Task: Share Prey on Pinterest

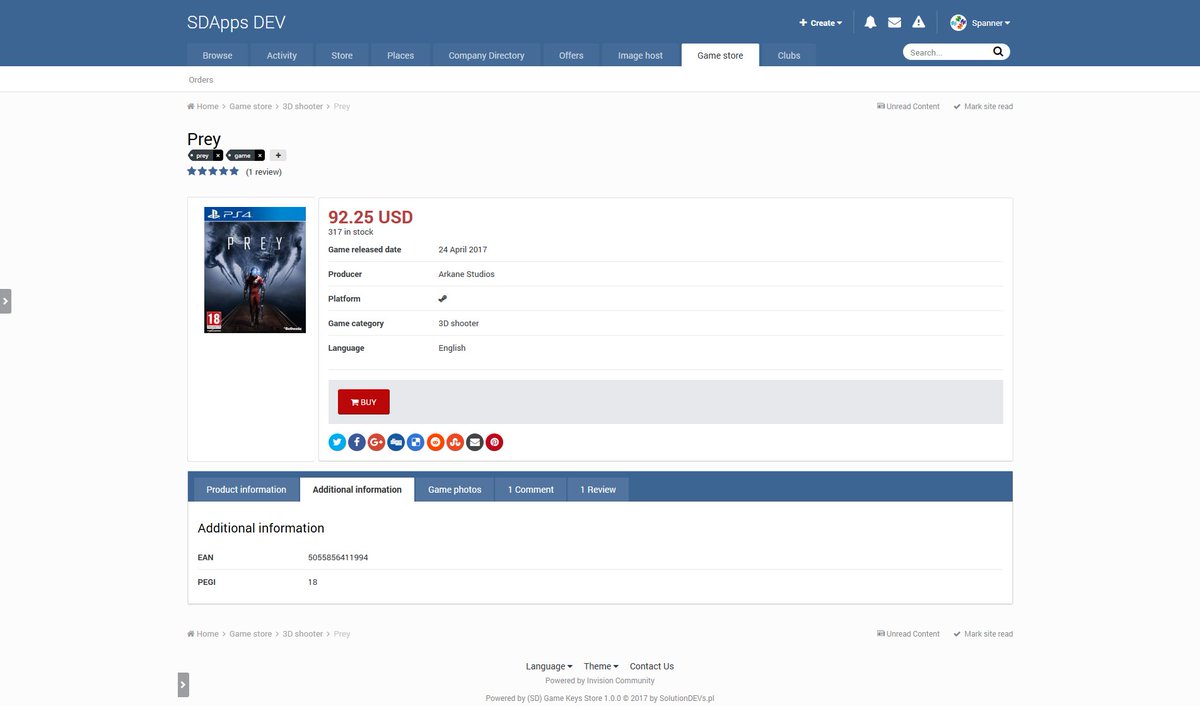Action: pyautogui.click(x=494, y=442)
